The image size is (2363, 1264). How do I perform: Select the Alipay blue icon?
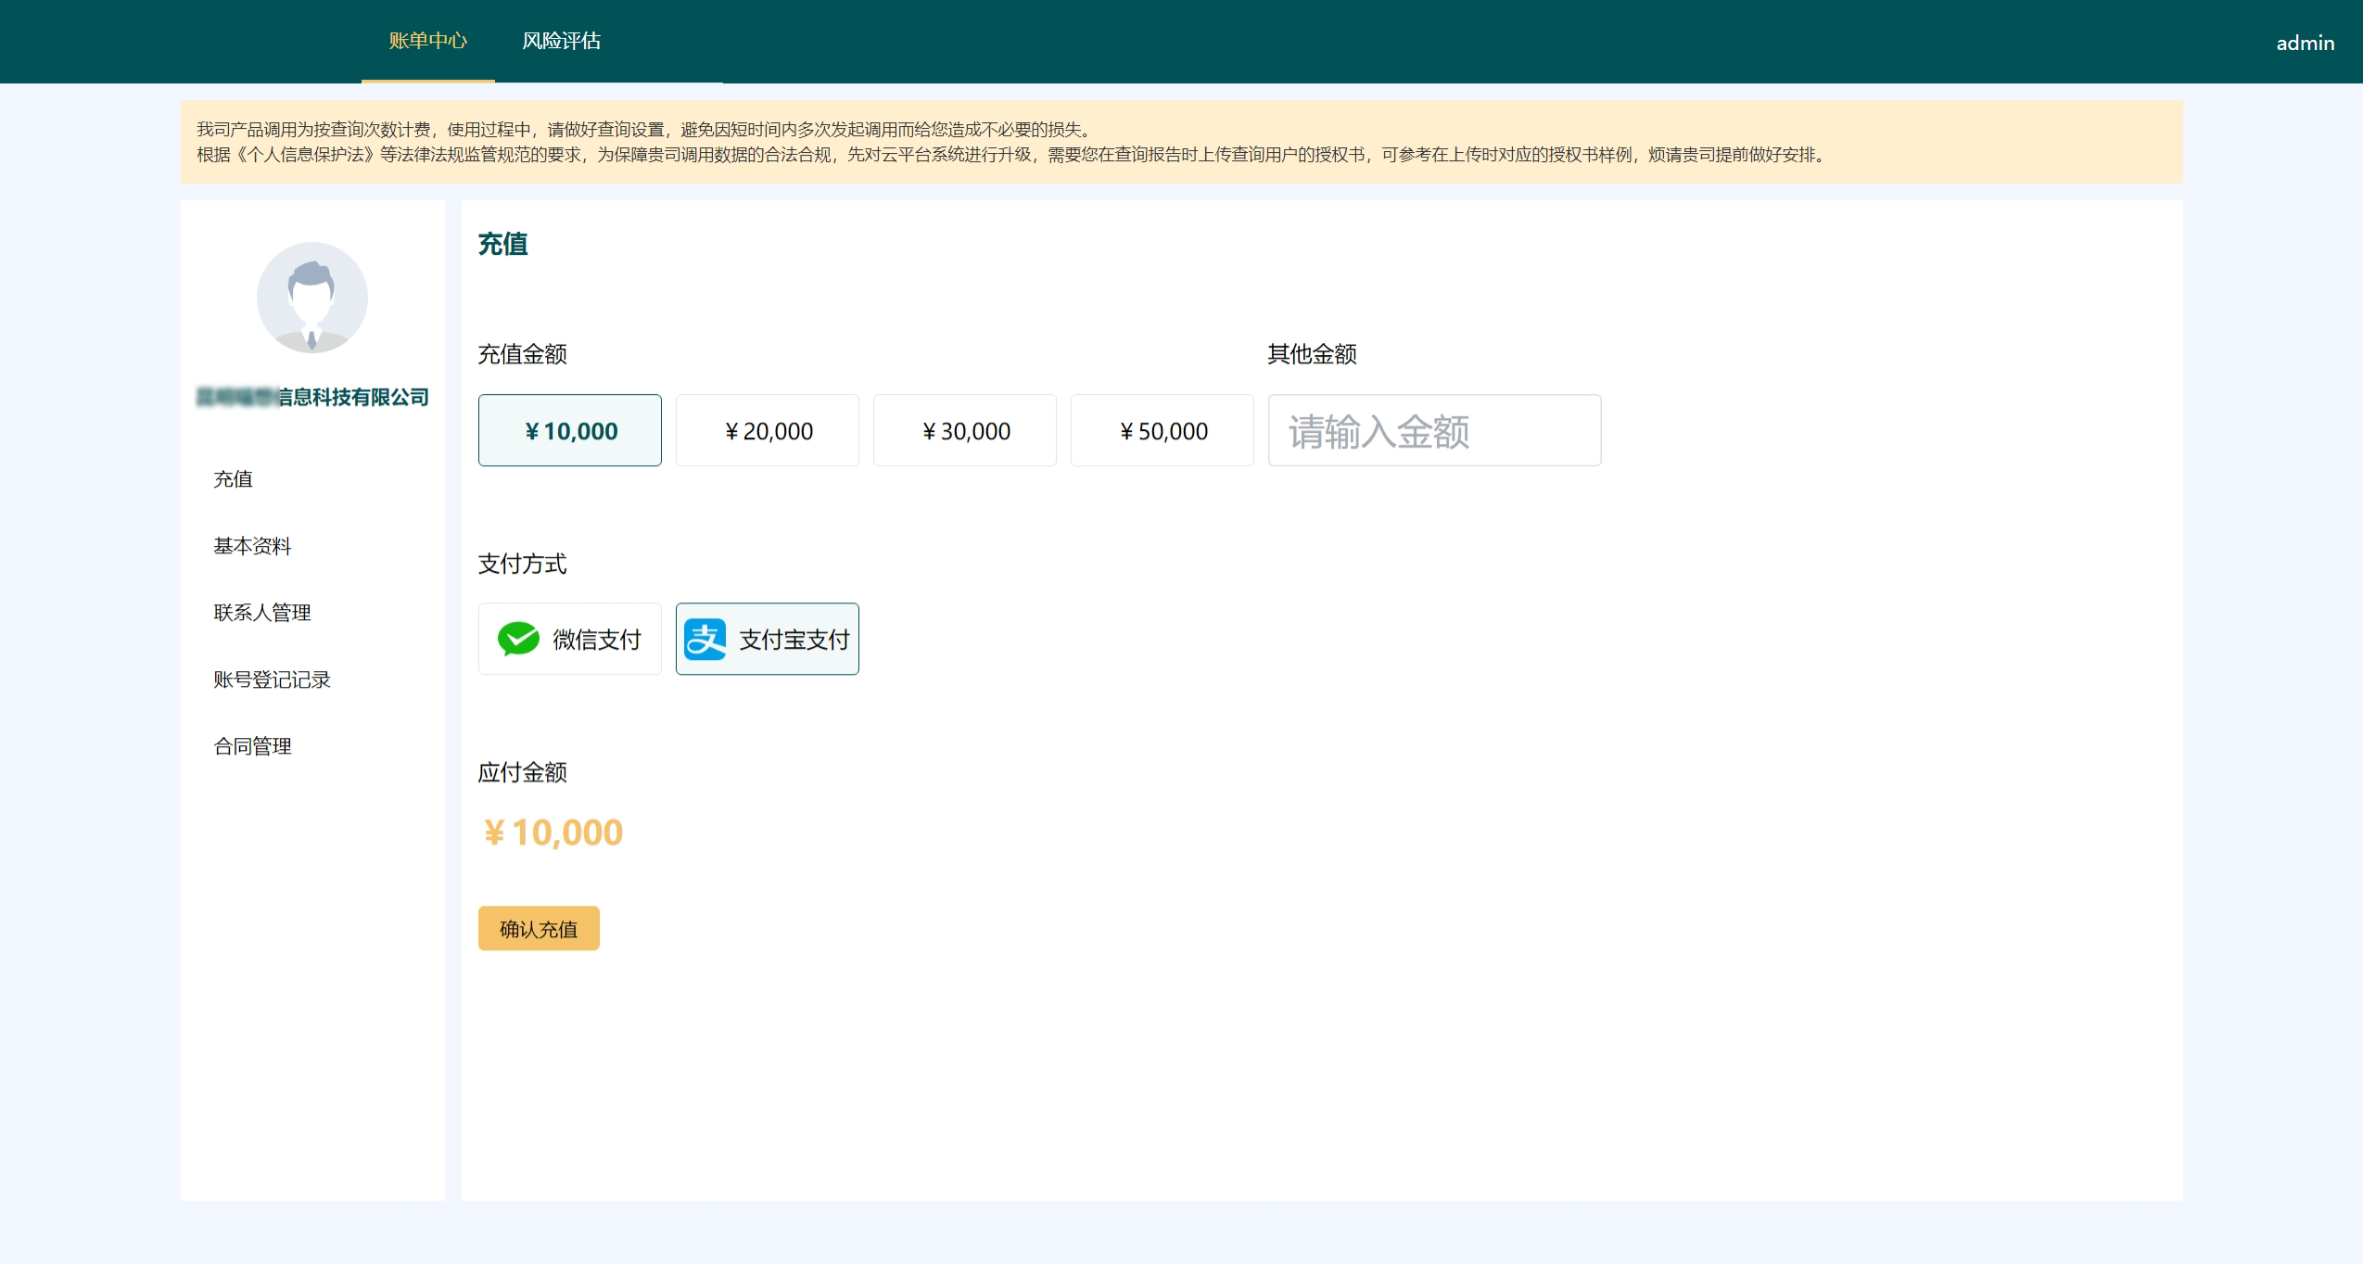706,639
